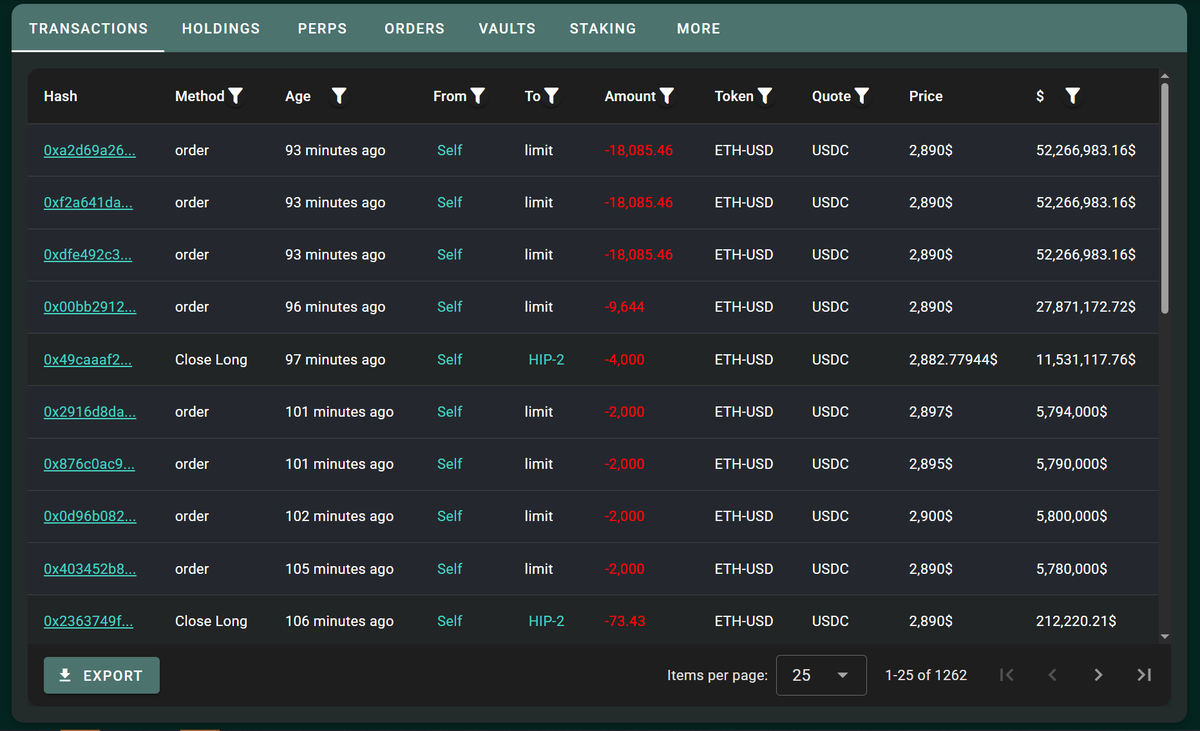
Task: Switch to the Holdings tab
Action: tap(221, 29)
